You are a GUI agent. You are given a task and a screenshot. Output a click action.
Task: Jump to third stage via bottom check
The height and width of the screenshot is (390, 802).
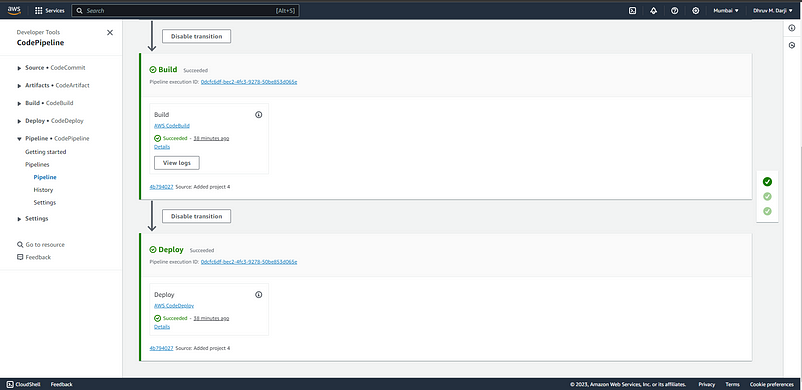click(x=767, y=211)
